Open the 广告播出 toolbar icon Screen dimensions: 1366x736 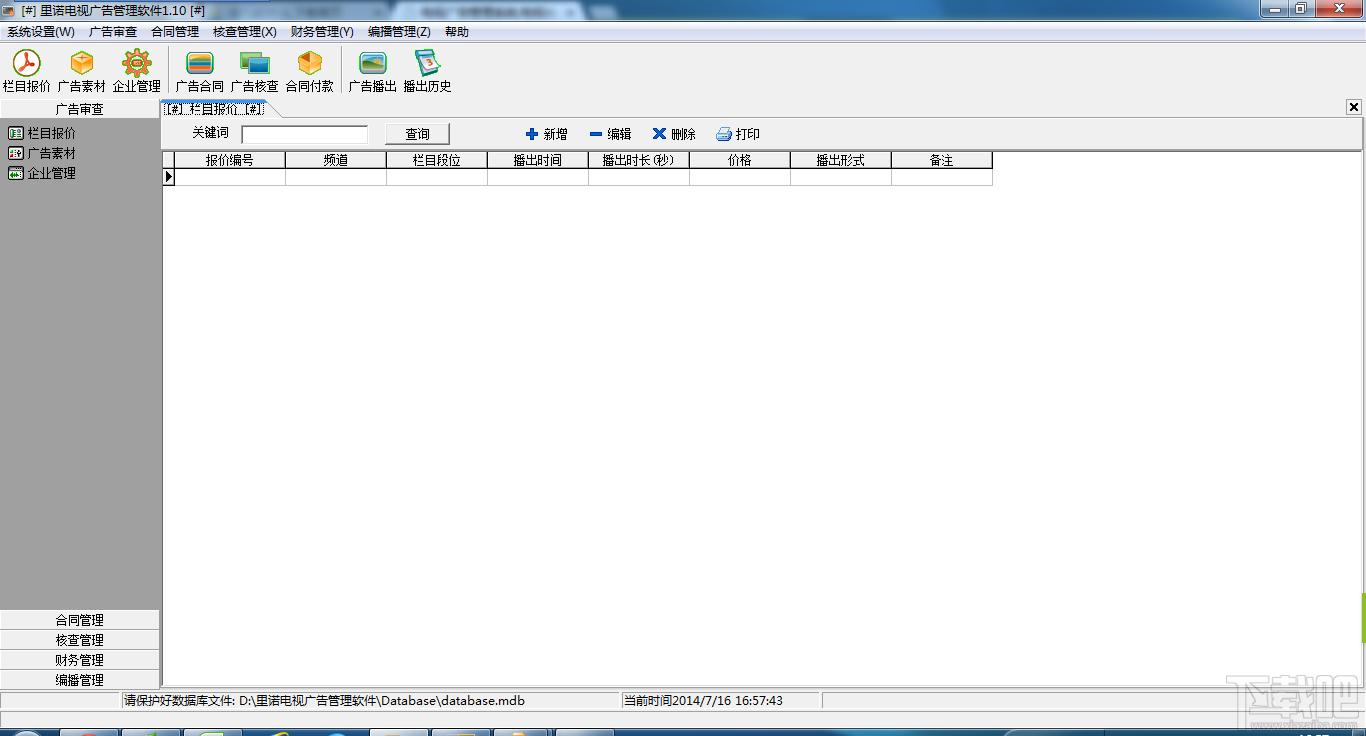[x=373, y=71]
